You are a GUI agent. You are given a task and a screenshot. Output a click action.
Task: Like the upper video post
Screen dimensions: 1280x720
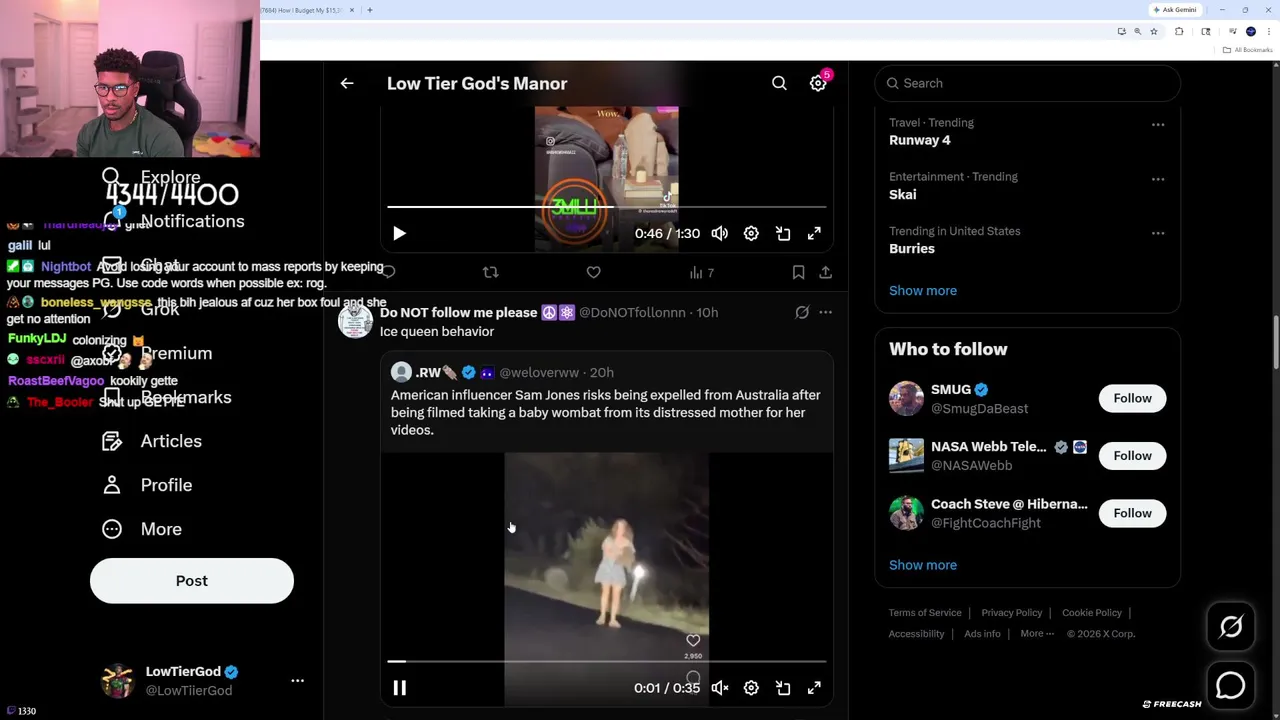pos(593,272)
